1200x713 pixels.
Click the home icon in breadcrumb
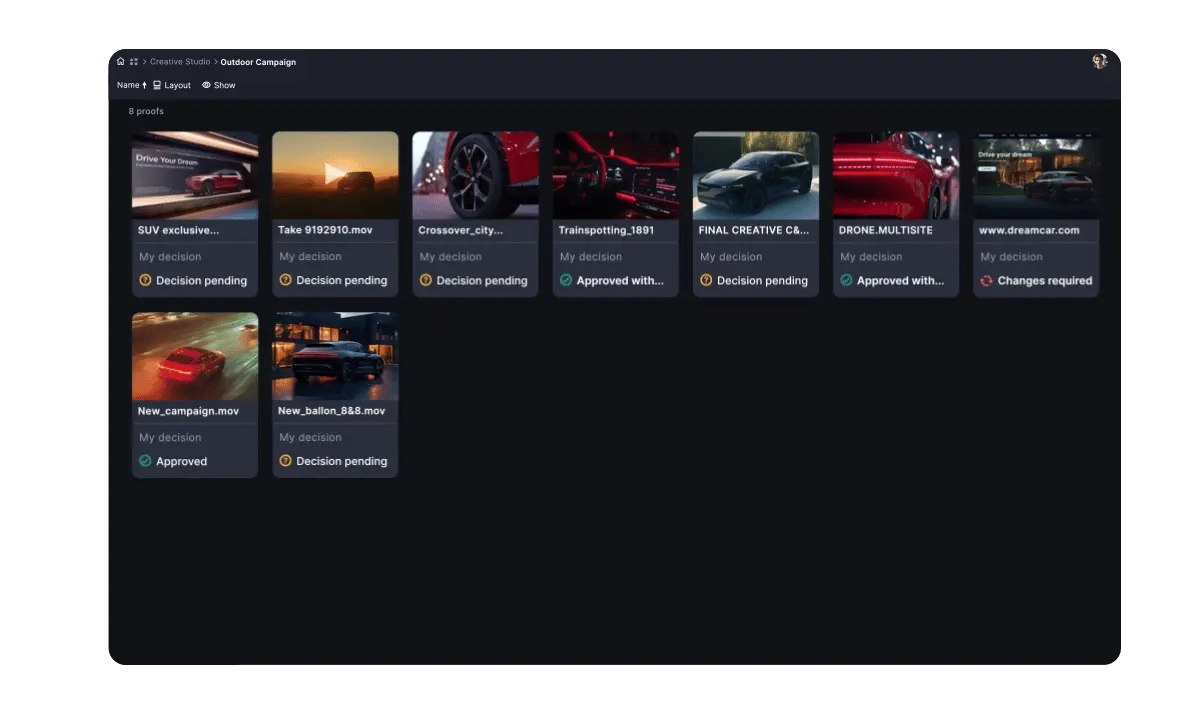click(x=121, y=62)
